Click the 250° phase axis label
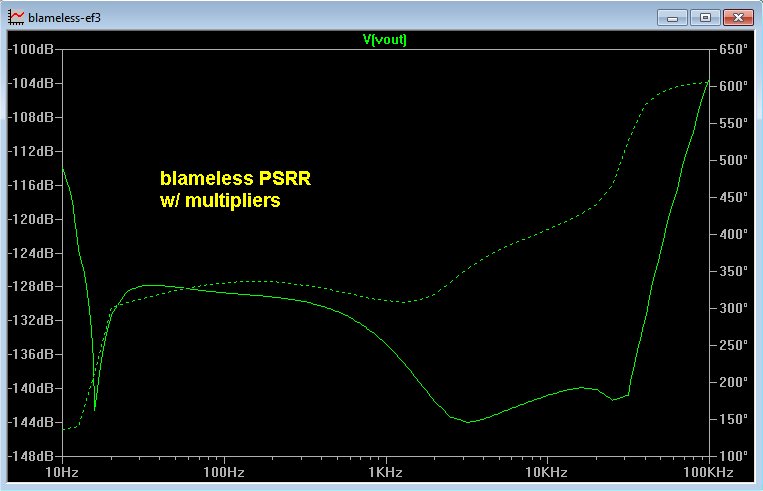763x491 pixels. click(733, 346)
